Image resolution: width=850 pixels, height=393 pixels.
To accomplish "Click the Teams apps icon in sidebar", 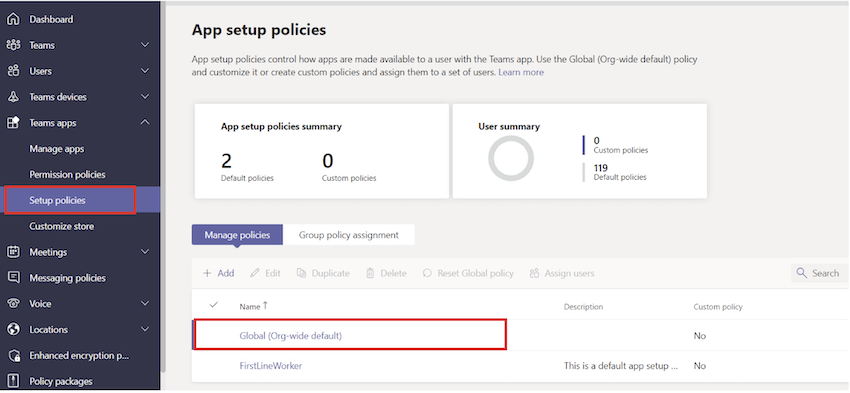I will point(13,123).
